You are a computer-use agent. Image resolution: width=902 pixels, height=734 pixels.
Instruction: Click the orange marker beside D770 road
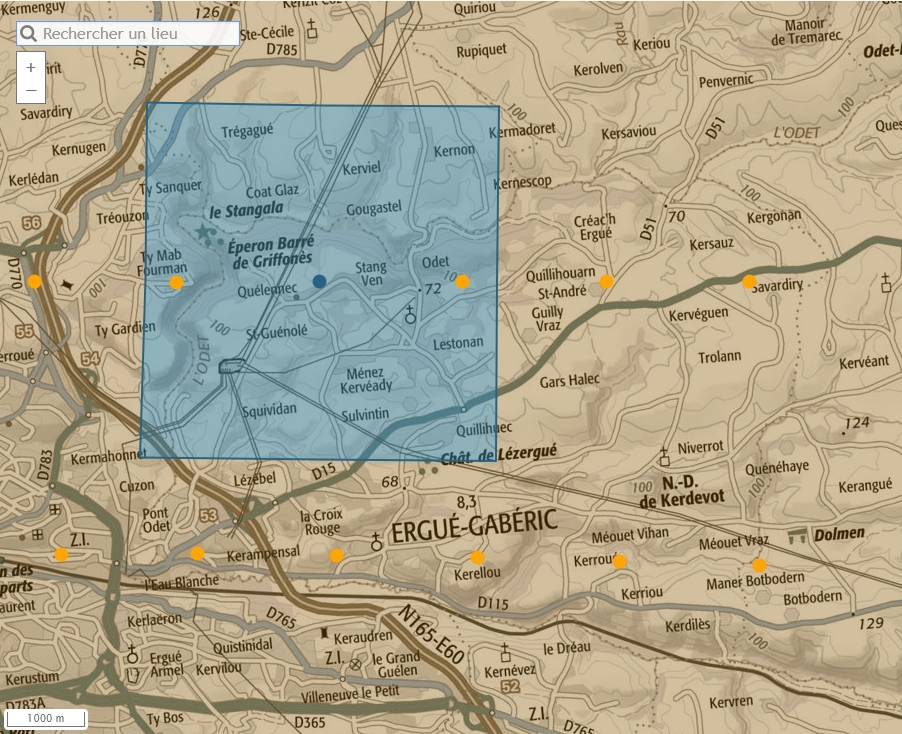(x=35, y=281)
